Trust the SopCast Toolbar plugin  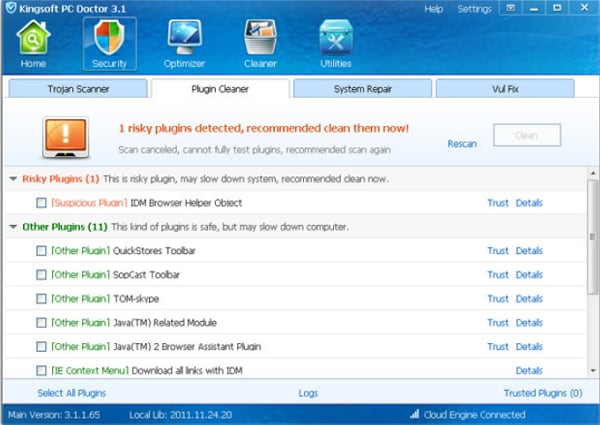(x=498, y=275)
